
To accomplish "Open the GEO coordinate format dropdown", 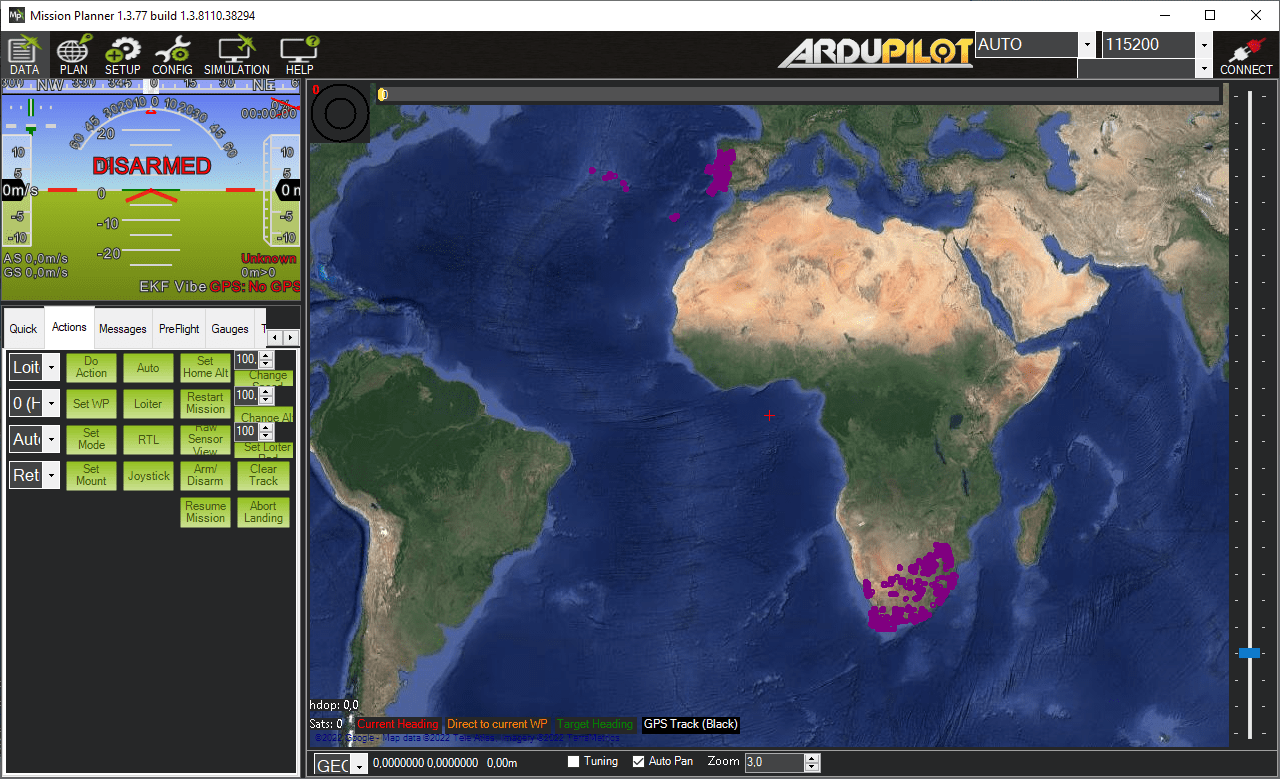I will [358, 765].
